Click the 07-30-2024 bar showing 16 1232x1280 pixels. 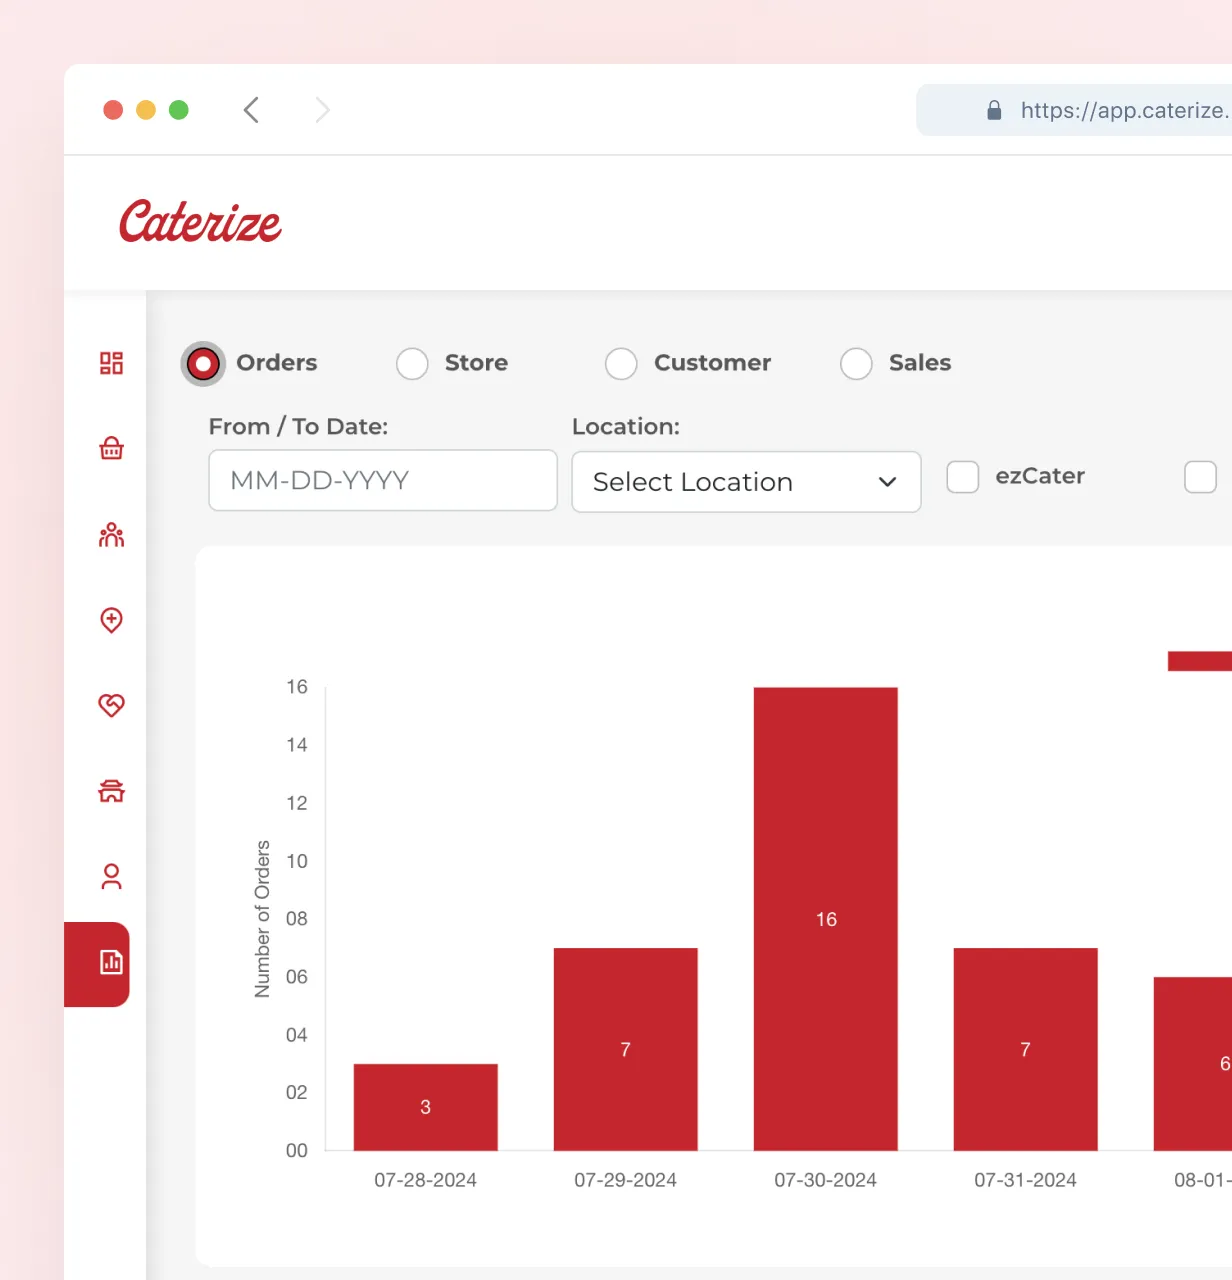pyautogui.click(x=825, y=918)
